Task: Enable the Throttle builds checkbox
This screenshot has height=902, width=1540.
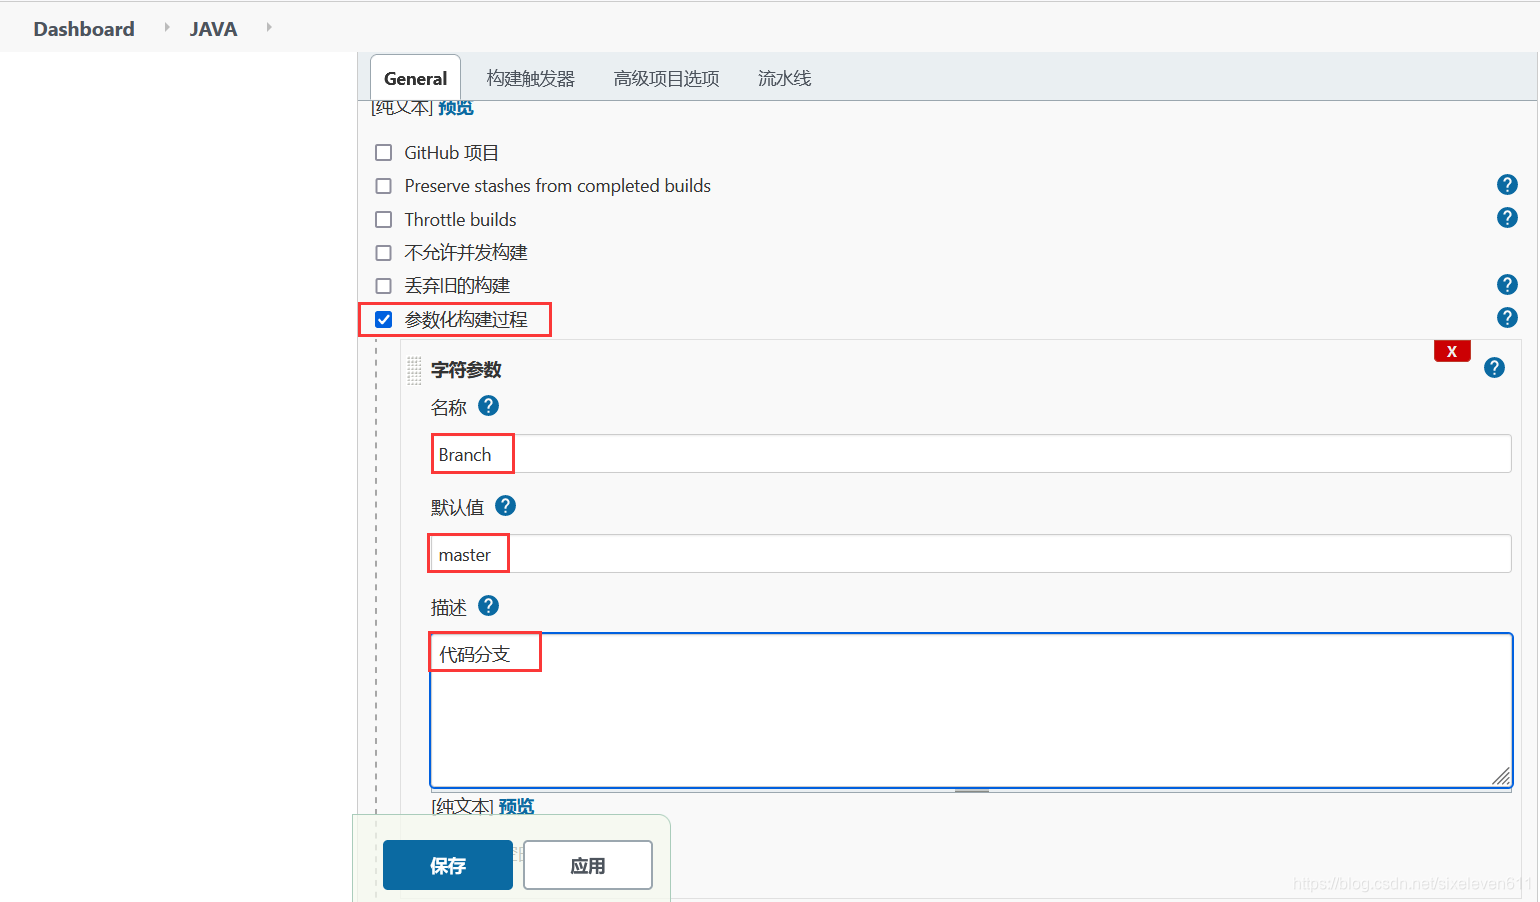Action: [x=383, y=219]
